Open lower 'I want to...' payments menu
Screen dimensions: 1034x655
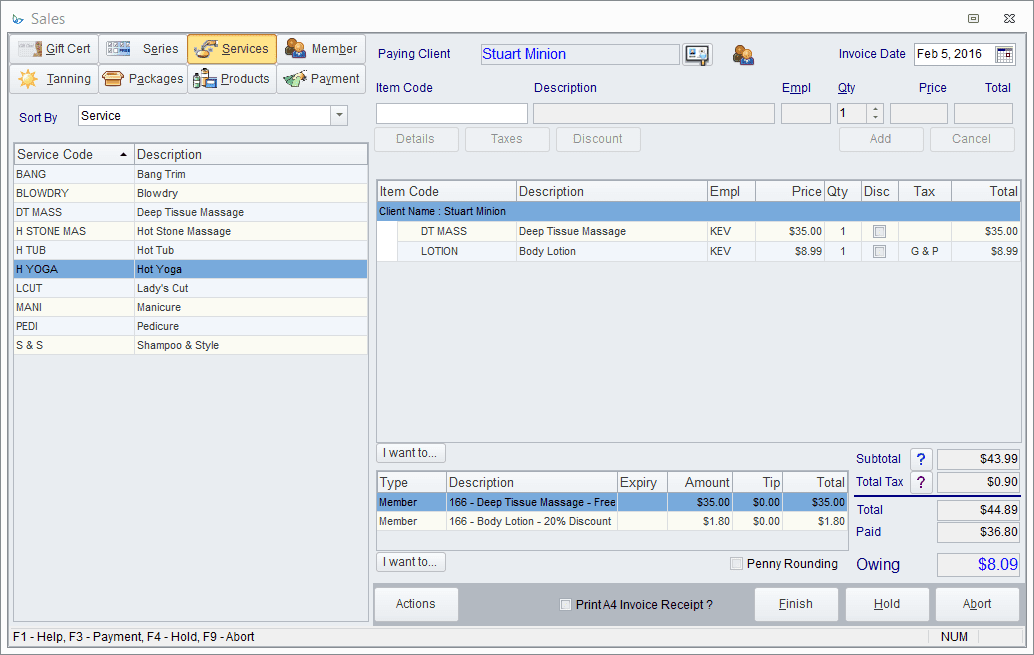(x=411, y=562)
